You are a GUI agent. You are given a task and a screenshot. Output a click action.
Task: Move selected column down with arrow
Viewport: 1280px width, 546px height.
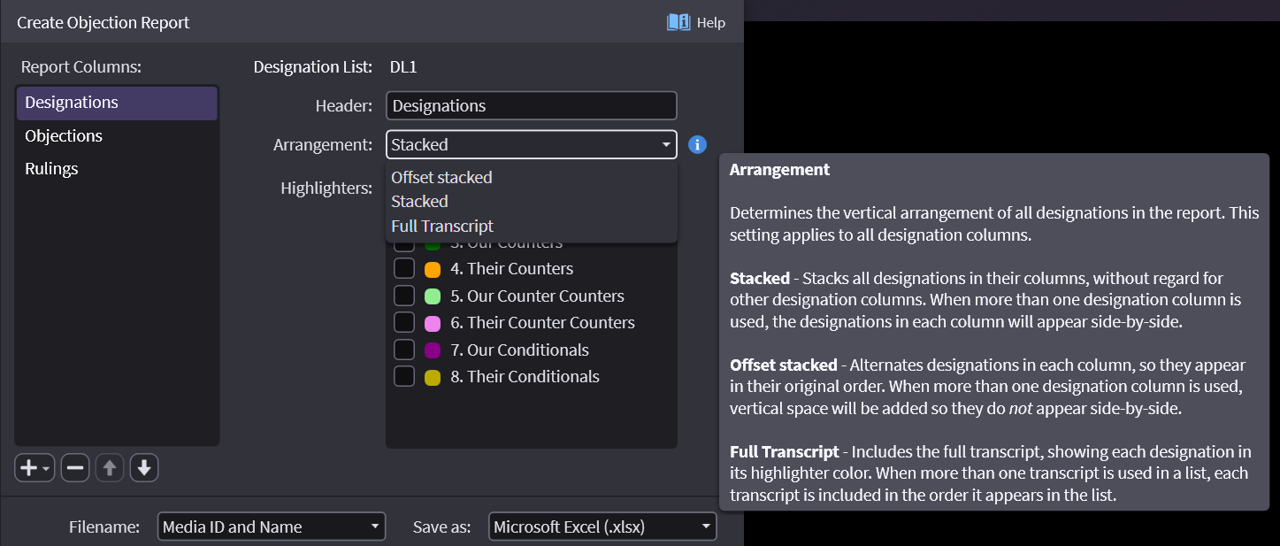pyautogui.click(x=144, y=467)
